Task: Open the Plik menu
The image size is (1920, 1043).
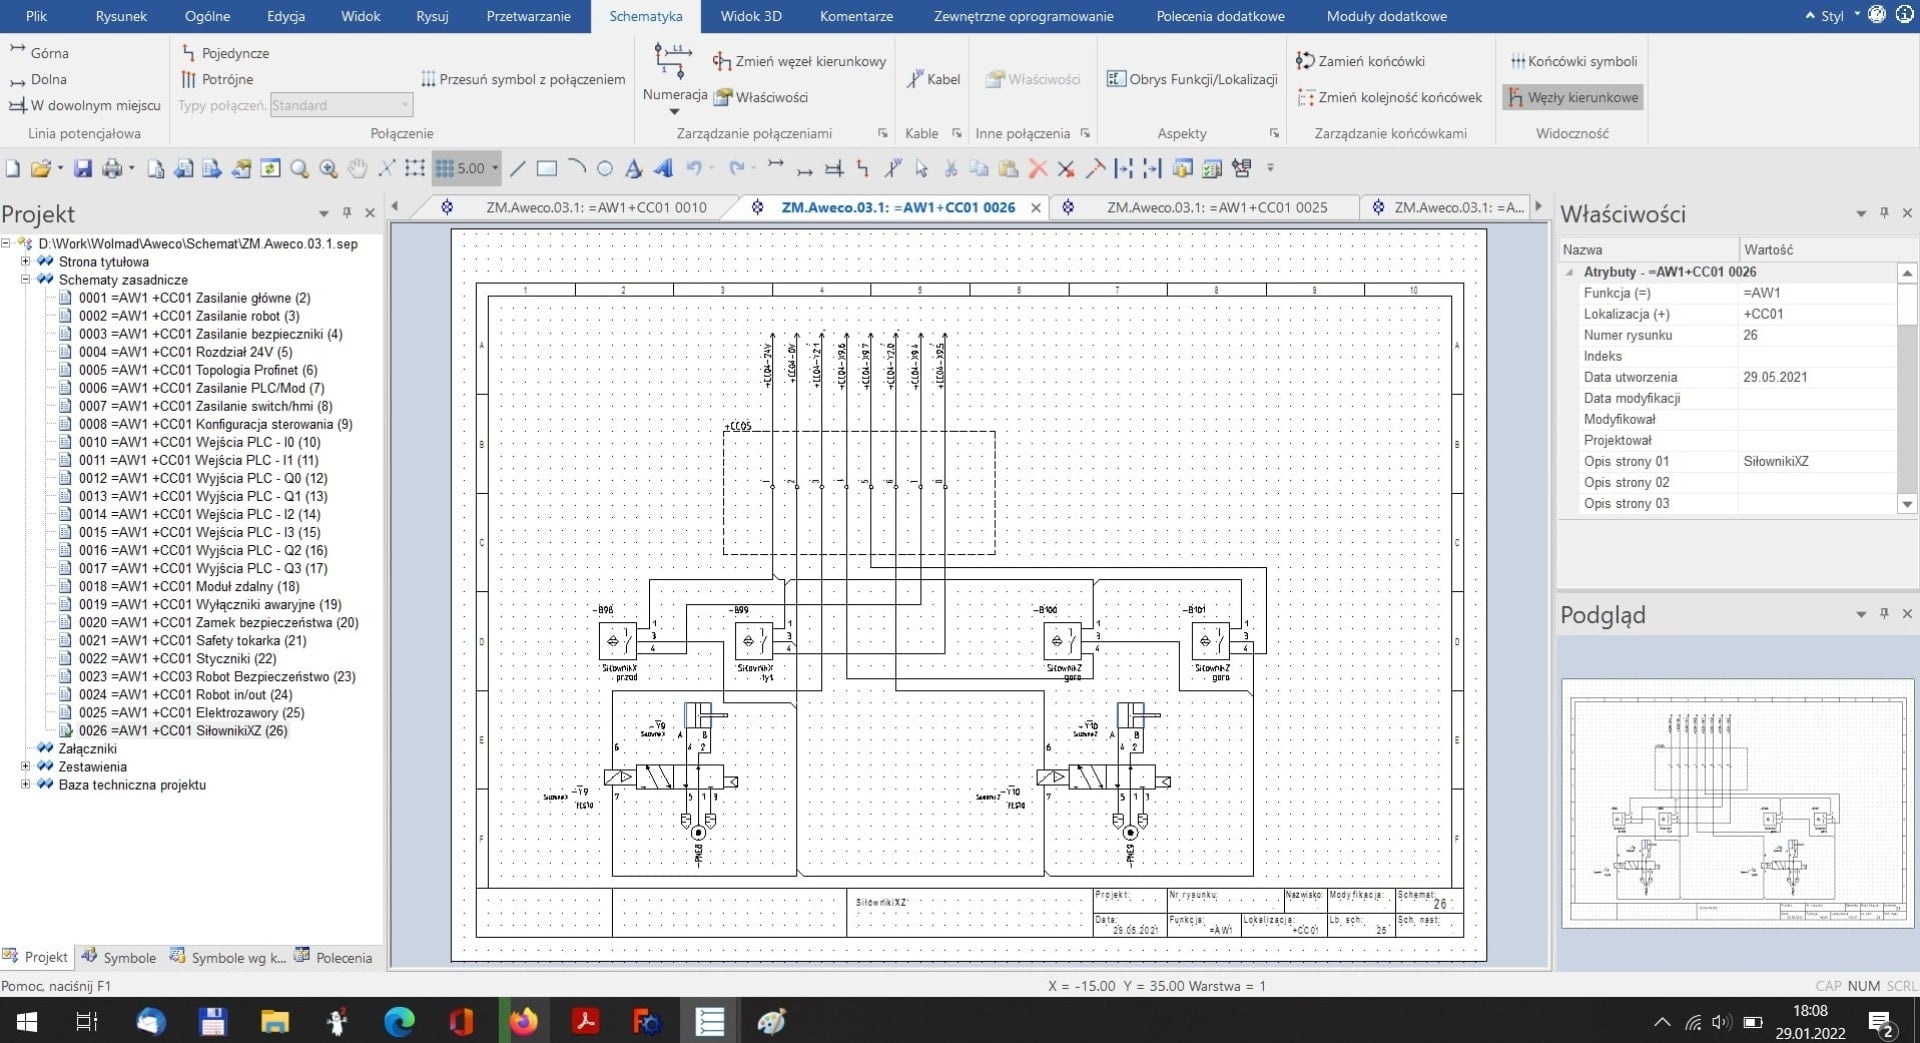Action: pos(36,16)
